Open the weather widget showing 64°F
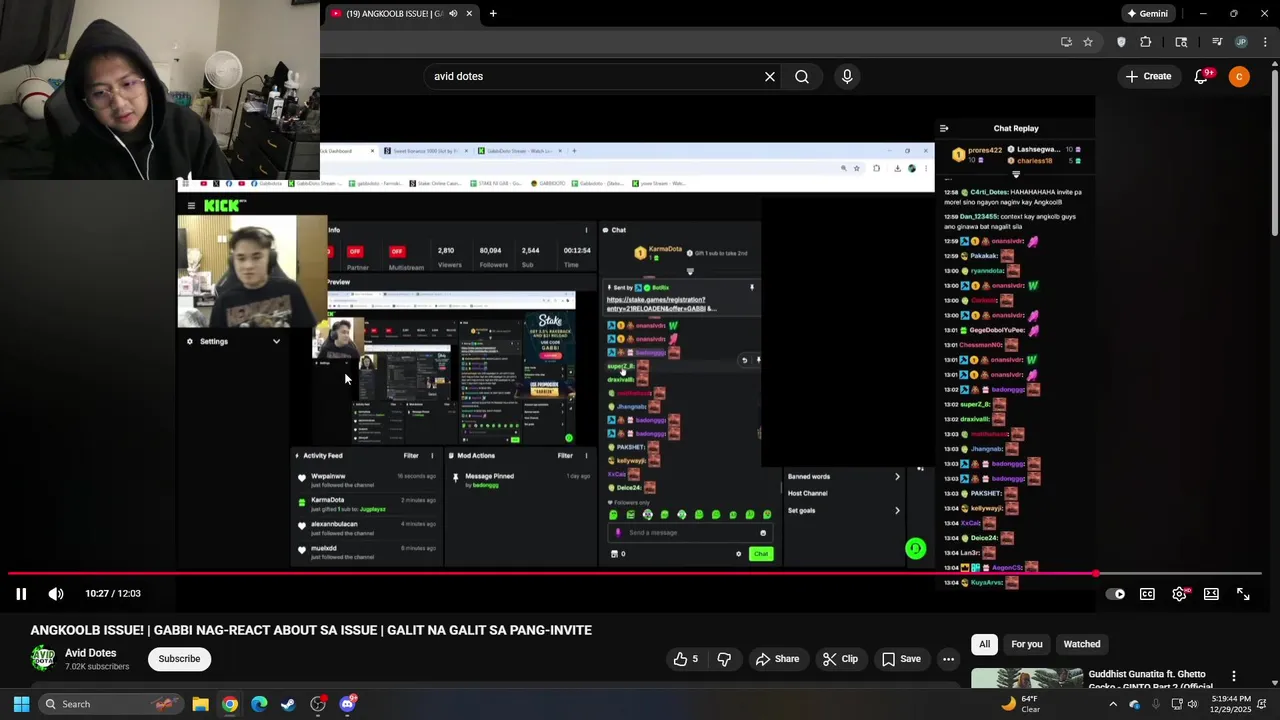 1020,704
